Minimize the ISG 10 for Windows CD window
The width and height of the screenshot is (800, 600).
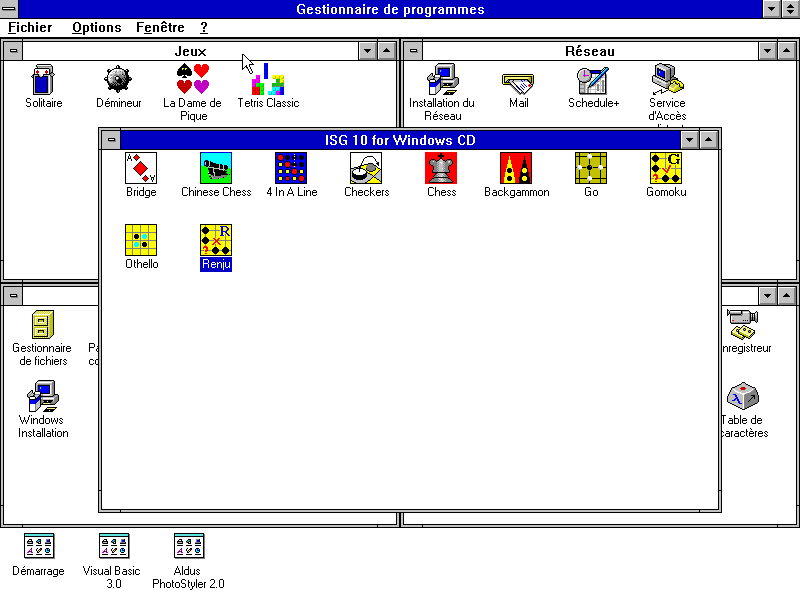(x=689, y=140)
